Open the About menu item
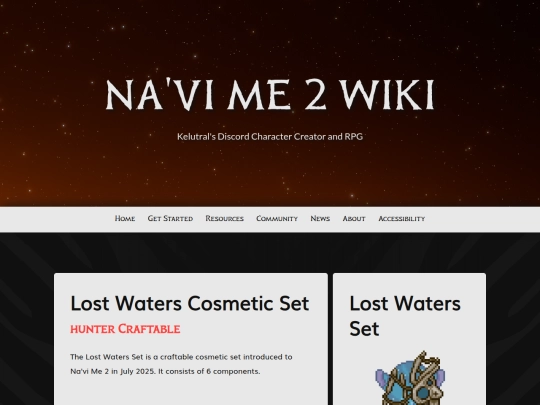This screenshot has width=540, height=405. pos(354,218)
